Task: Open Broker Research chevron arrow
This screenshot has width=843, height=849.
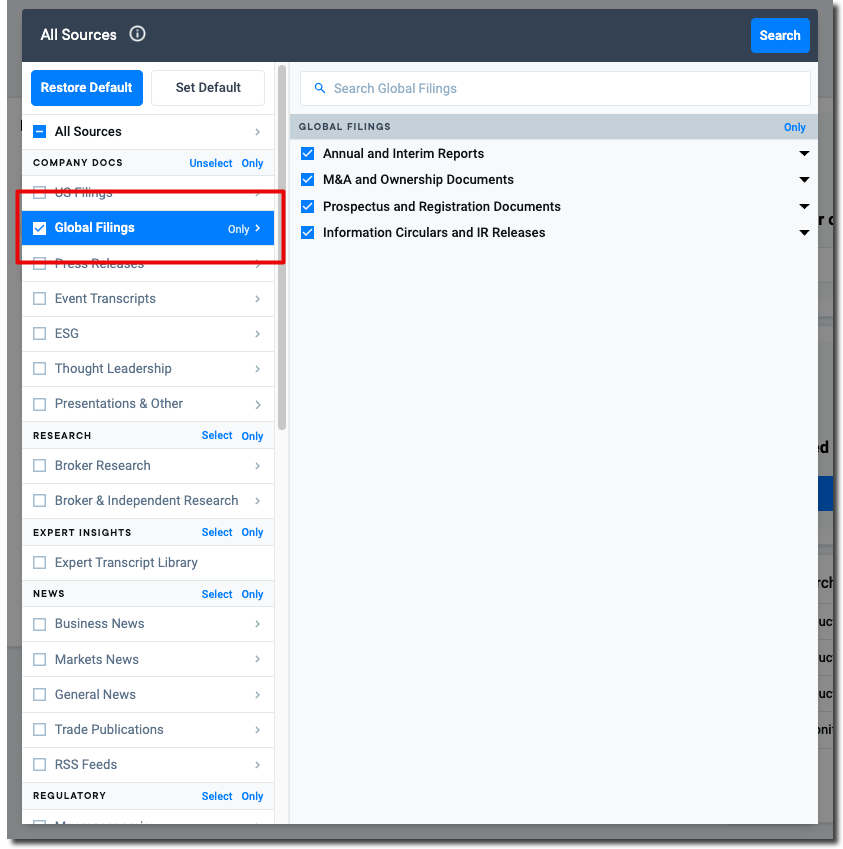Action: 257,466
